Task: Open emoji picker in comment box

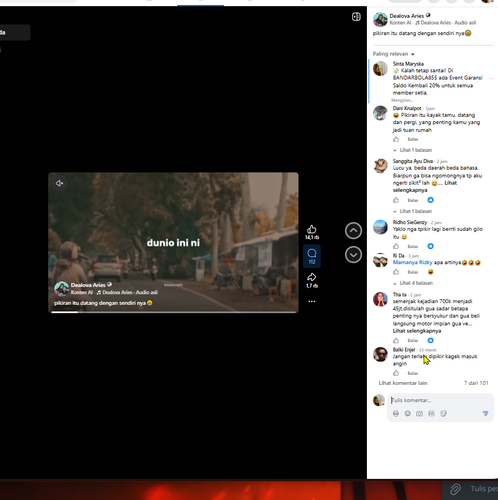Action: pyautogui.click(x=407, y=414)
